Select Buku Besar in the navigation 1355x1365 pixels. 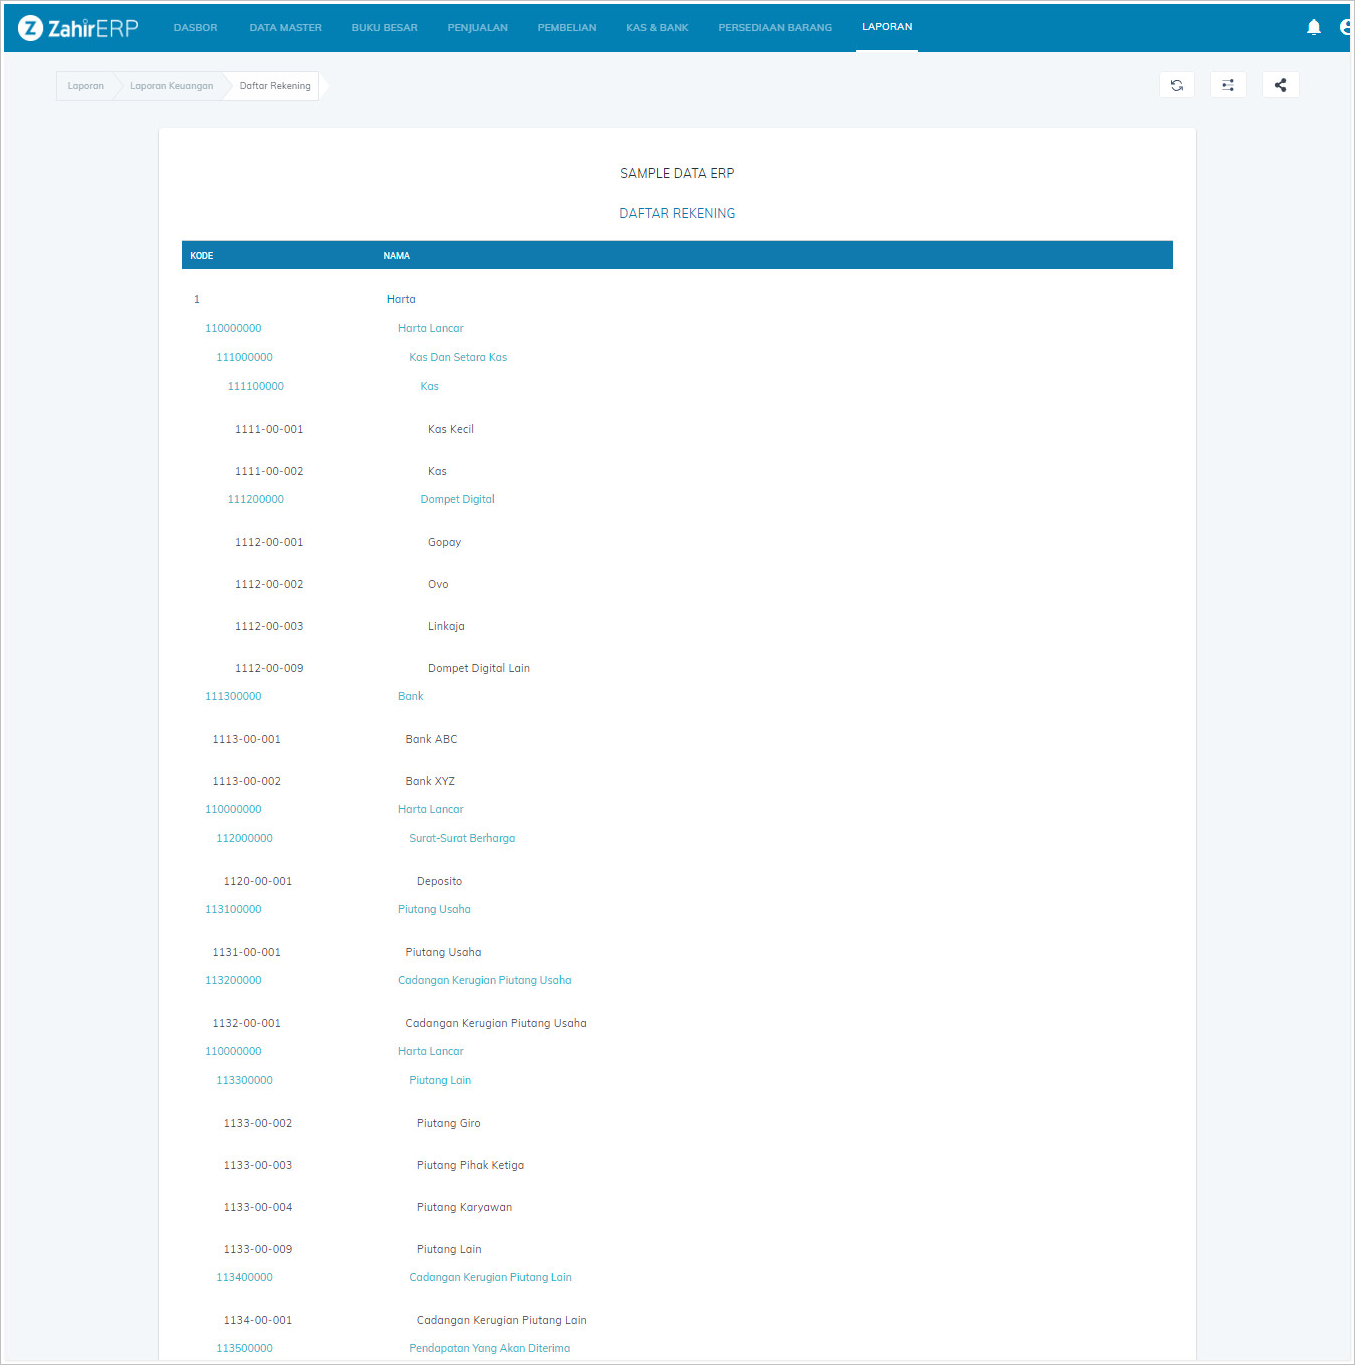384,28
